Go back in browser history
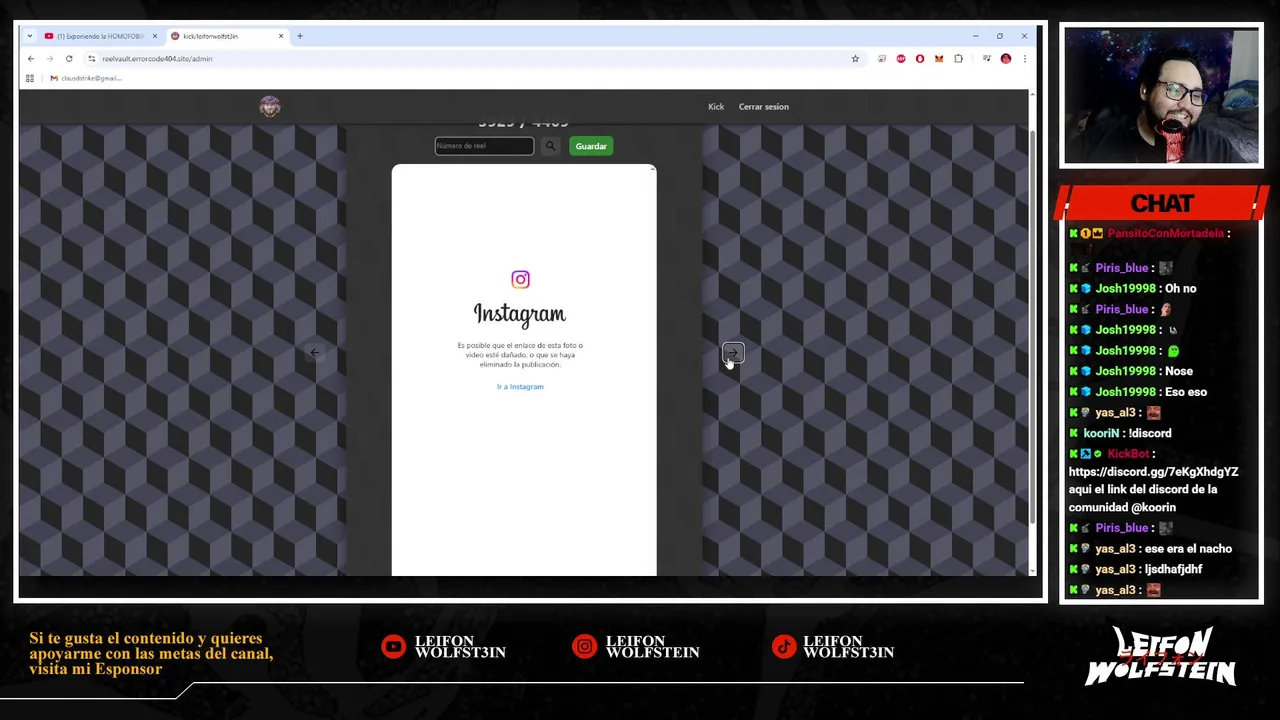This screenshot has width=1280, height=720. pyautogui.click(x=31, y=59)
